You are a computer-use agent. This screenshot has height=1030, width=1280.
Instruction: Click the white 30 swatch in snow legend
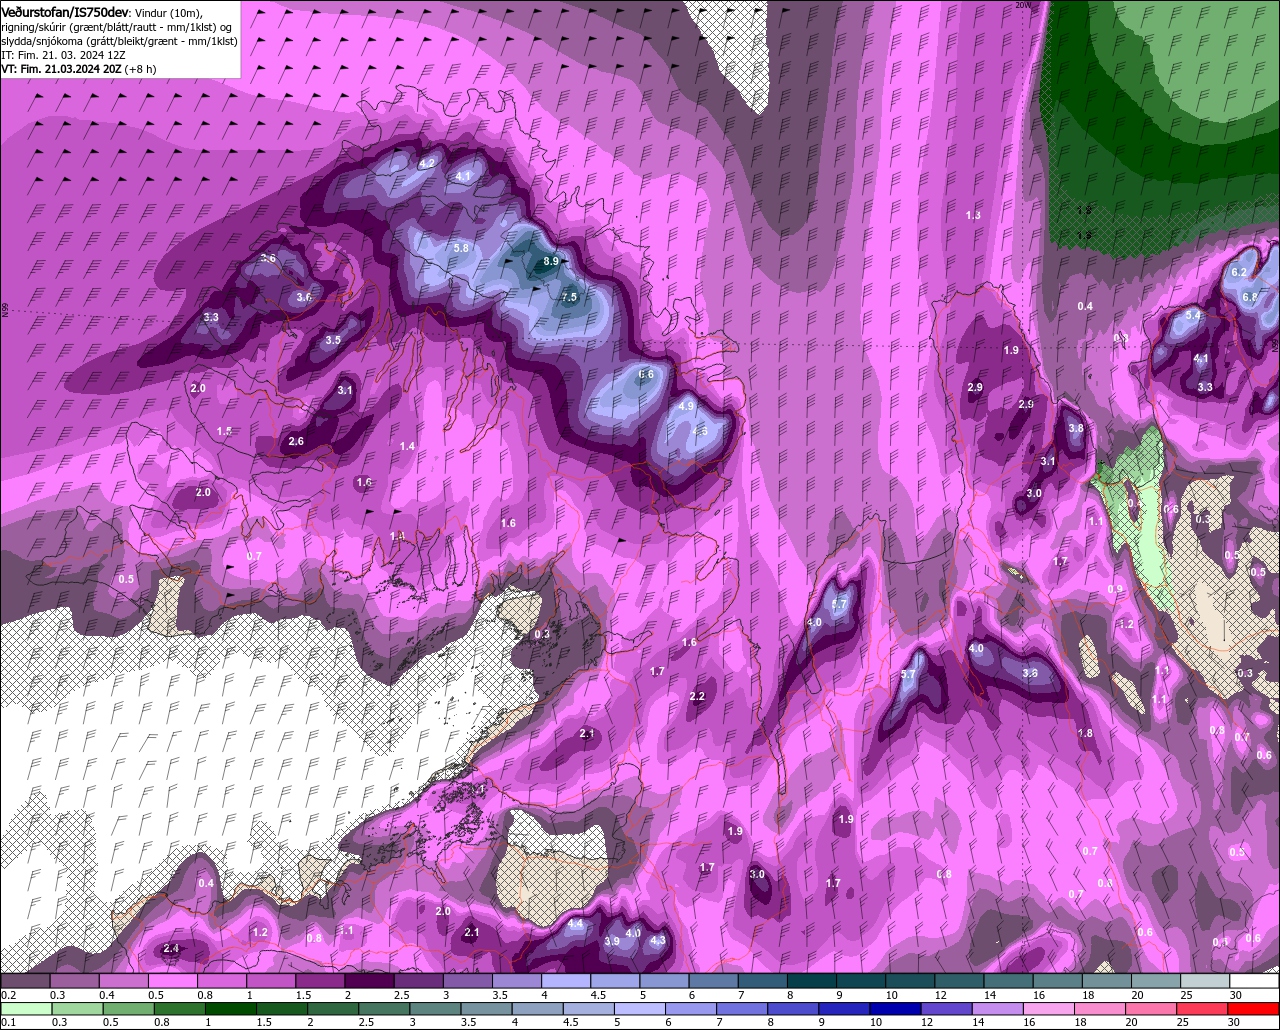[x=1254, y=981]
